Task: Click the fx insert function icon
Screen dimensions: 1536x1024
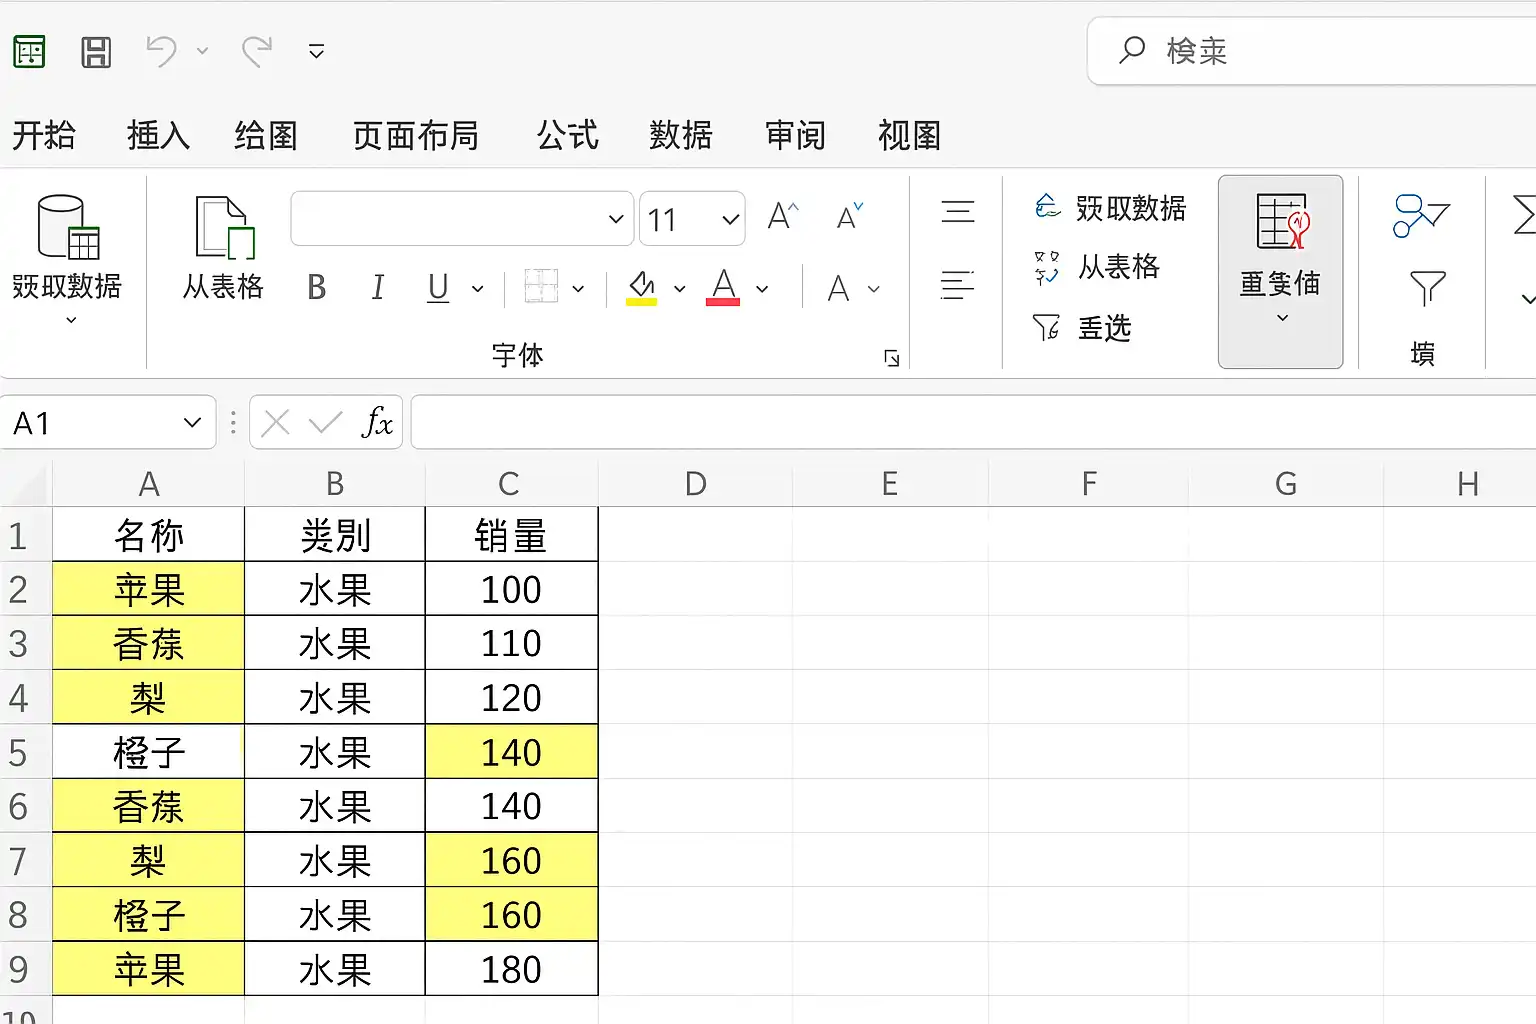Action: [377, 423]
